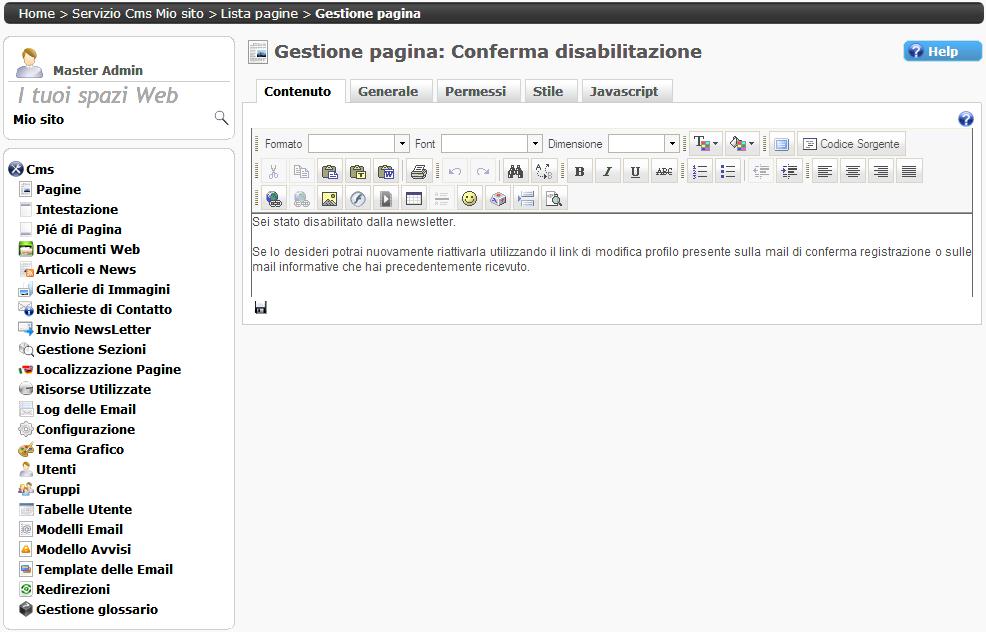This screenshot has height=632, width=986.
Task: Toggle underline formatting
Action: pyautogui.click(x=635, y=172)
